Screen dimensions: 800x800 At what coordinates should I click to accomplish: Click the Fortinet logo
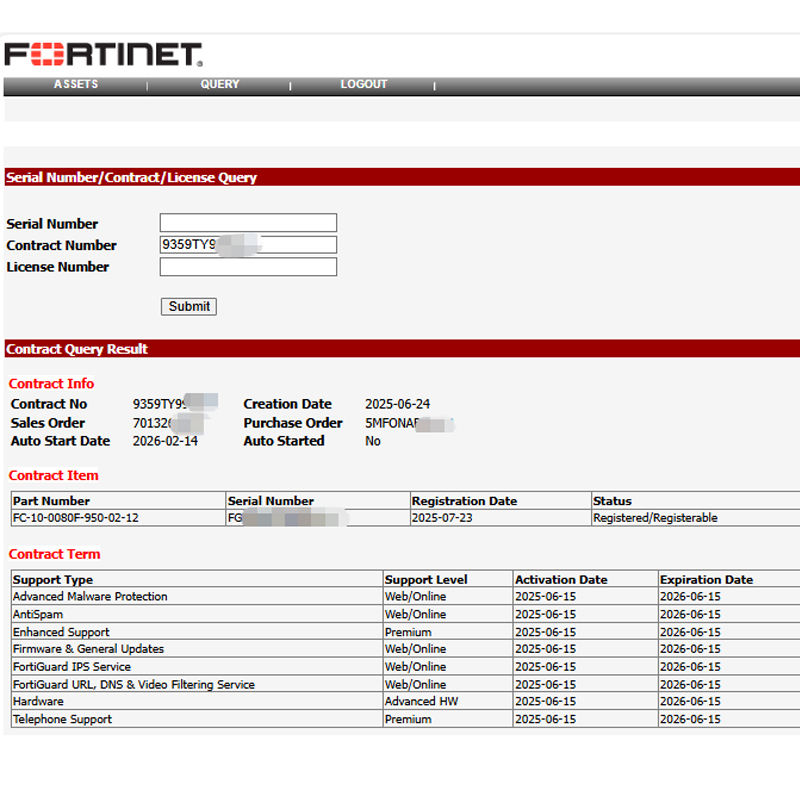103,54
